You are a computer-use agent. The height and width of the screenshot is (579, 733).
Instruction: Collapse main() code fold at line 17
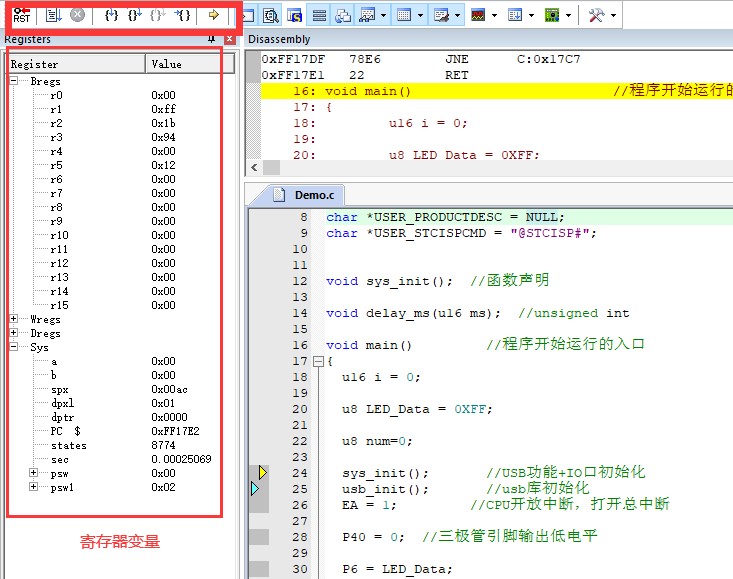point(318,361)
